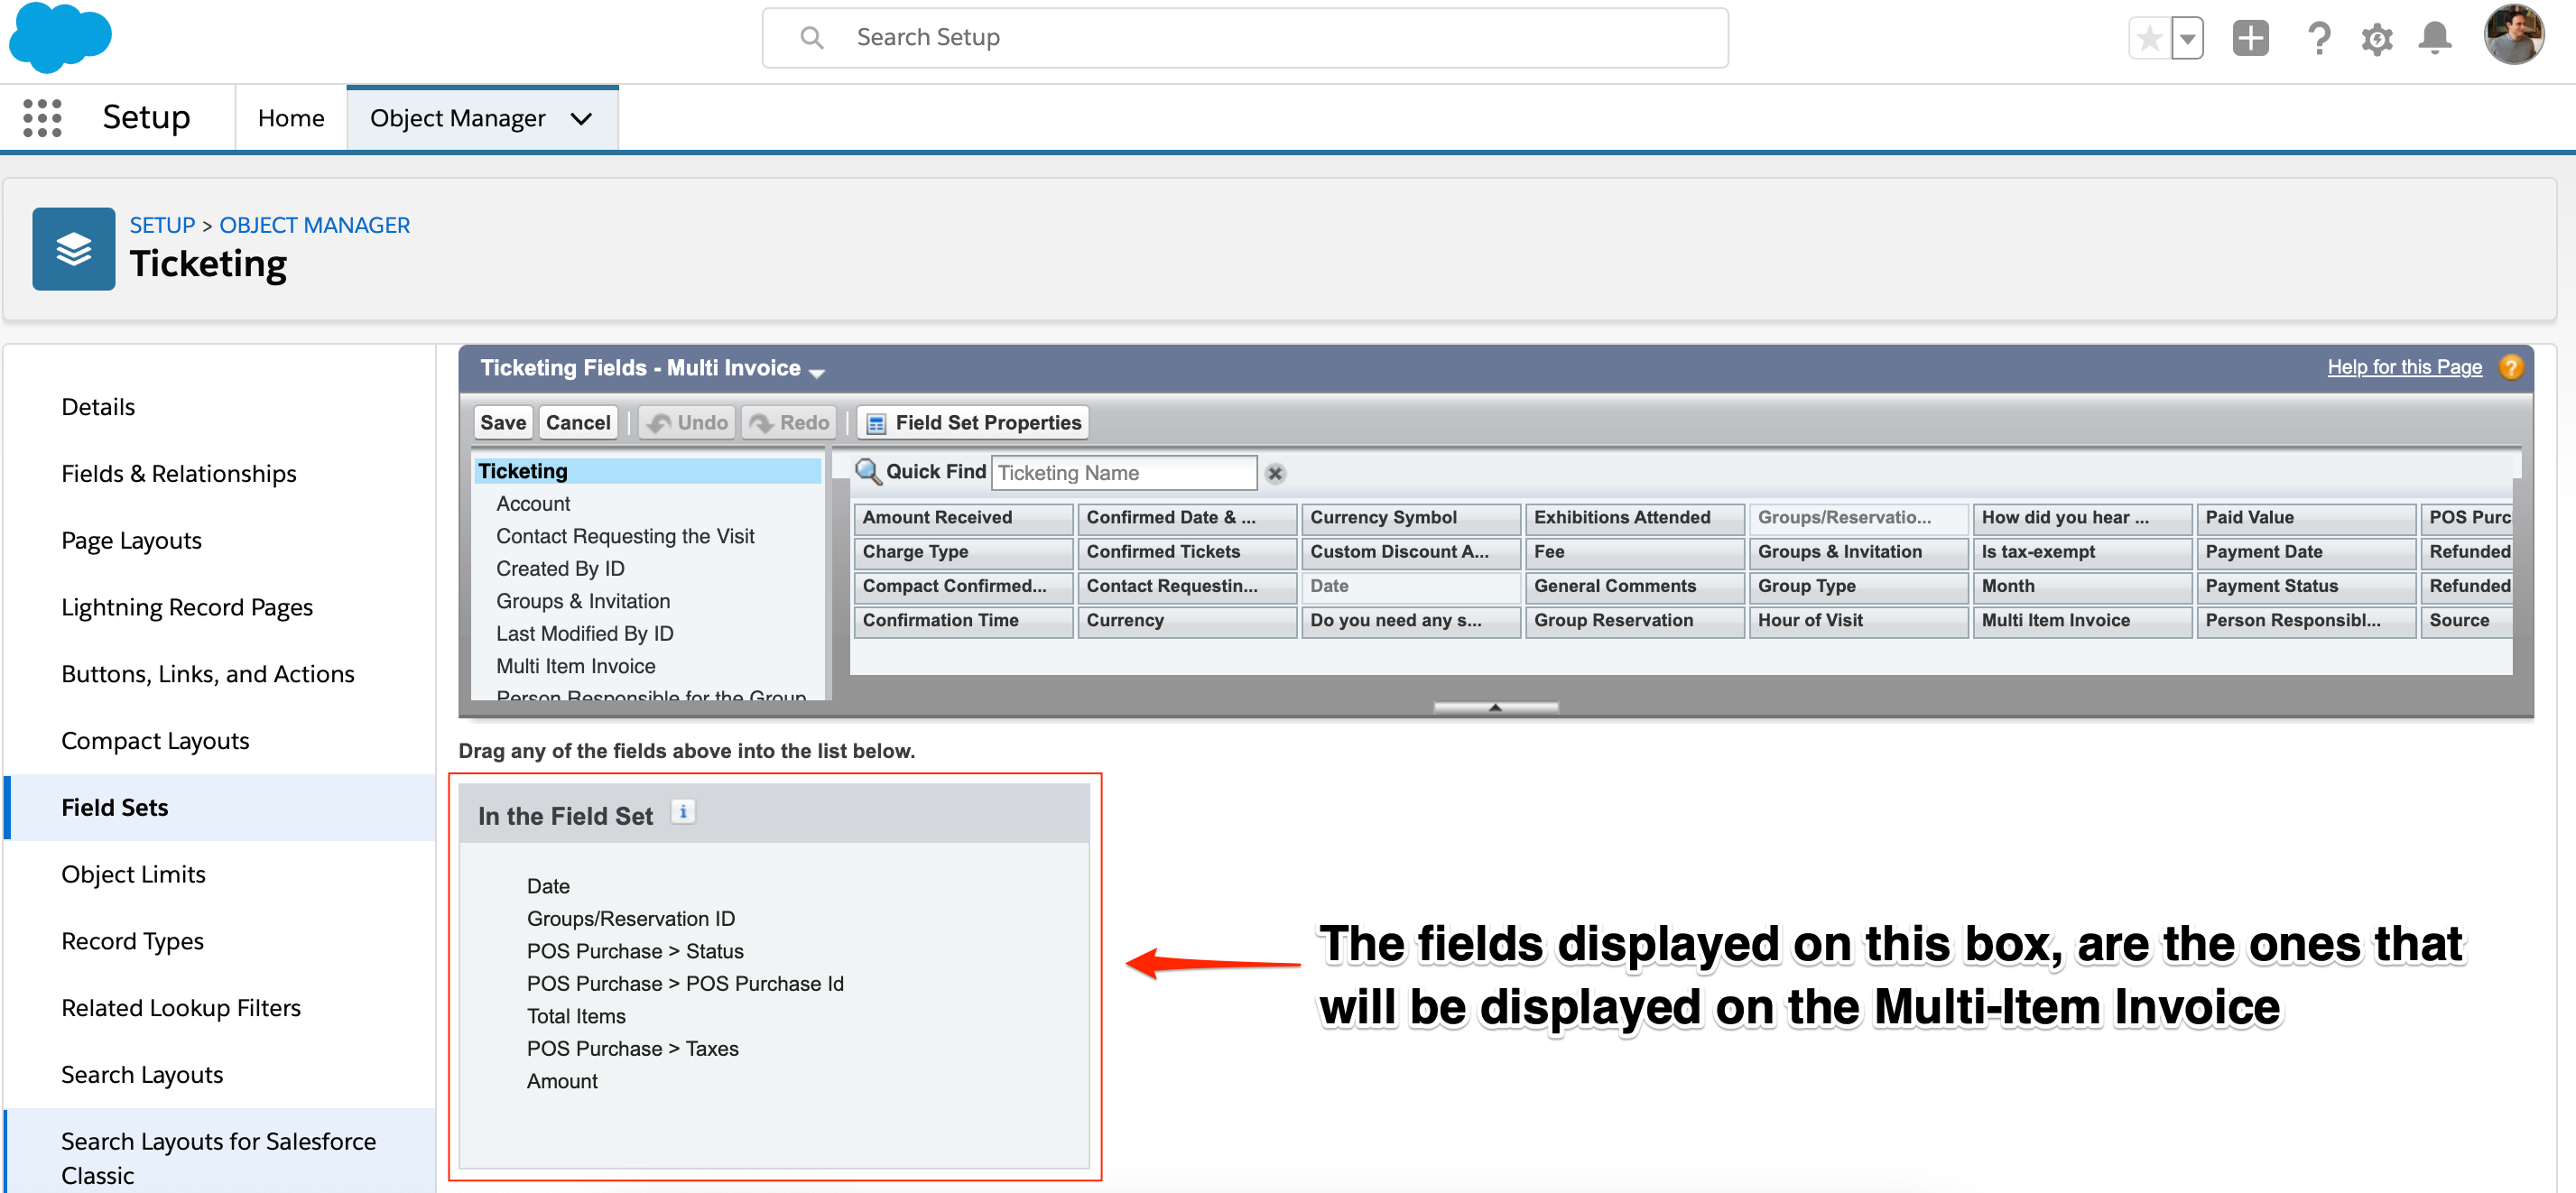The image size is (2576, 1193).
Task: Open the App Launcher grid icon
Action: [x=42, y=118]
